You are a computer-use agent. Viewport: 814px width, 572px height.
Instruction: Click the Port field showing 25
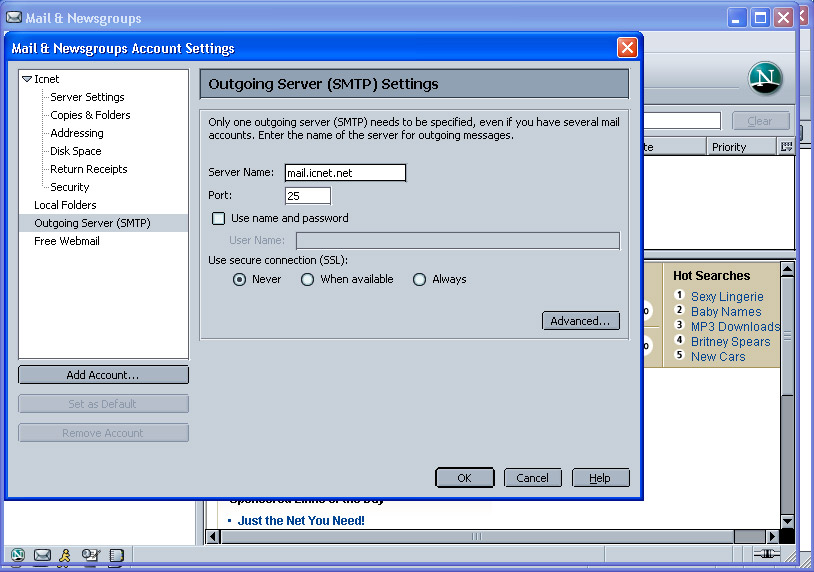[x=308, y=196]
